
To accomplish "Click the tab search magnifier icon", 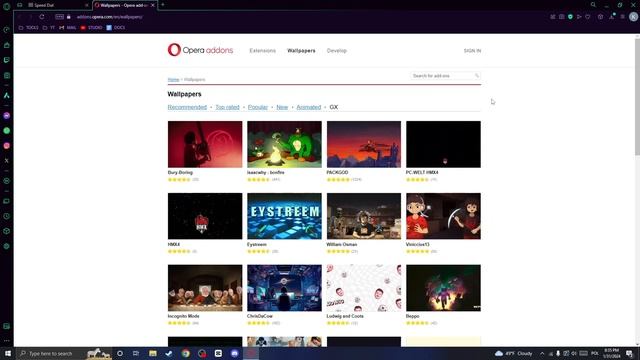I will [593, 5].
